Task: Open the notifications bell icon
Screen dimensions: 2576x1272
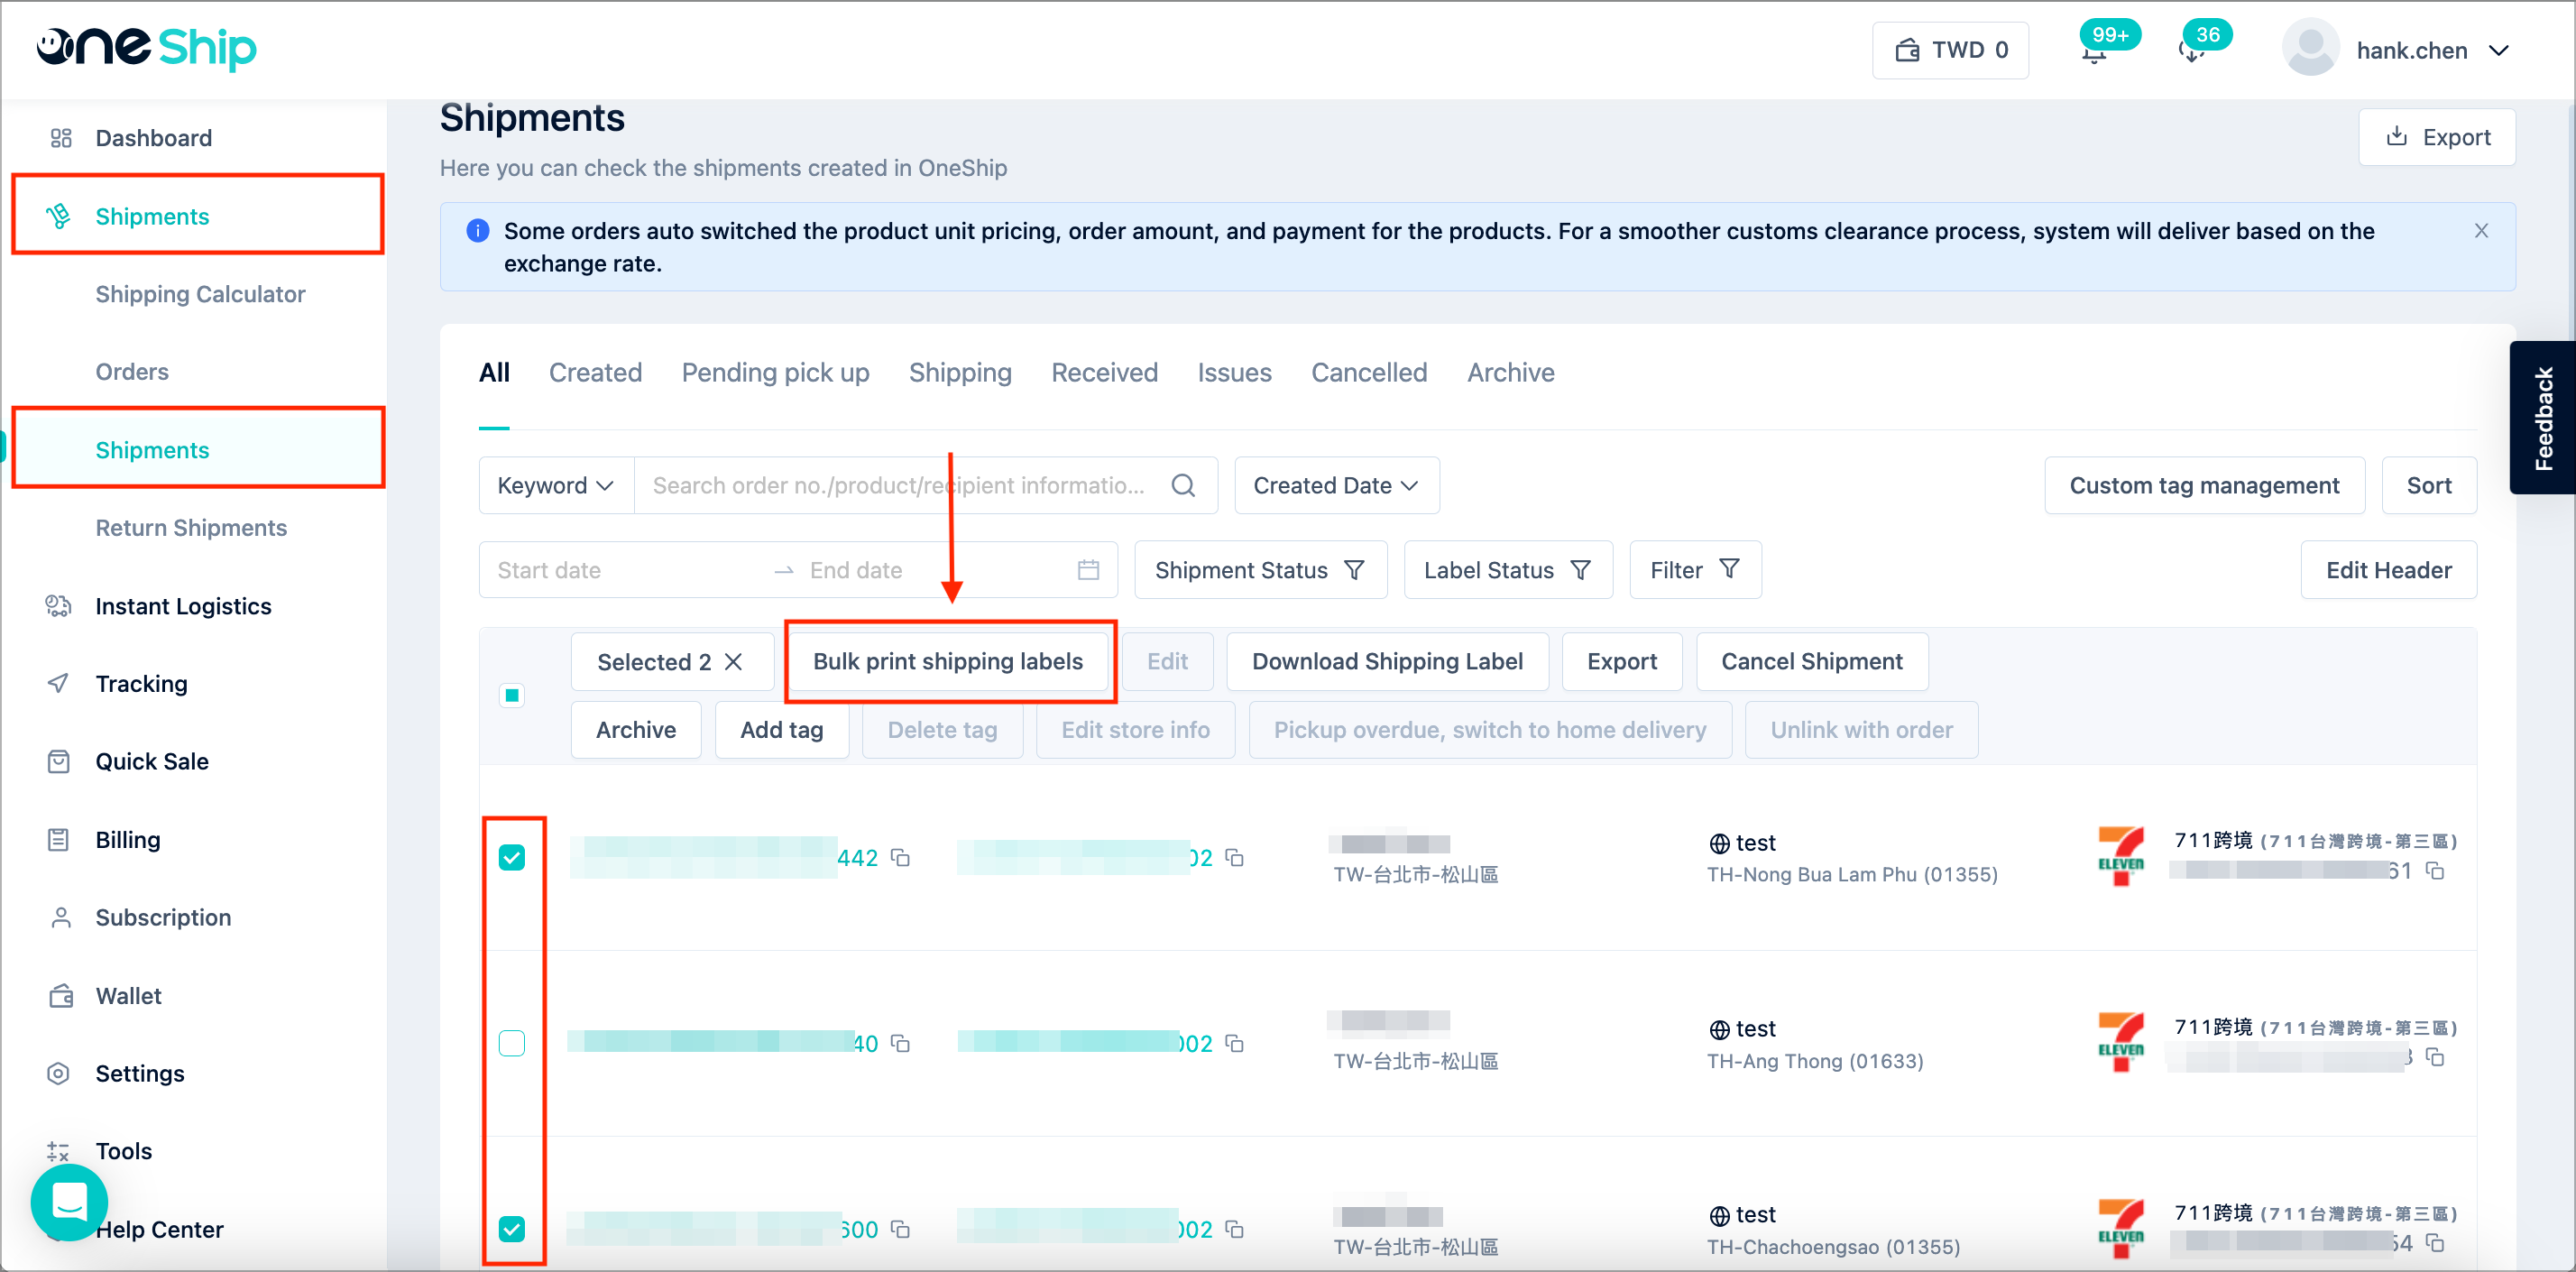Action: (x=2094, y=52)
